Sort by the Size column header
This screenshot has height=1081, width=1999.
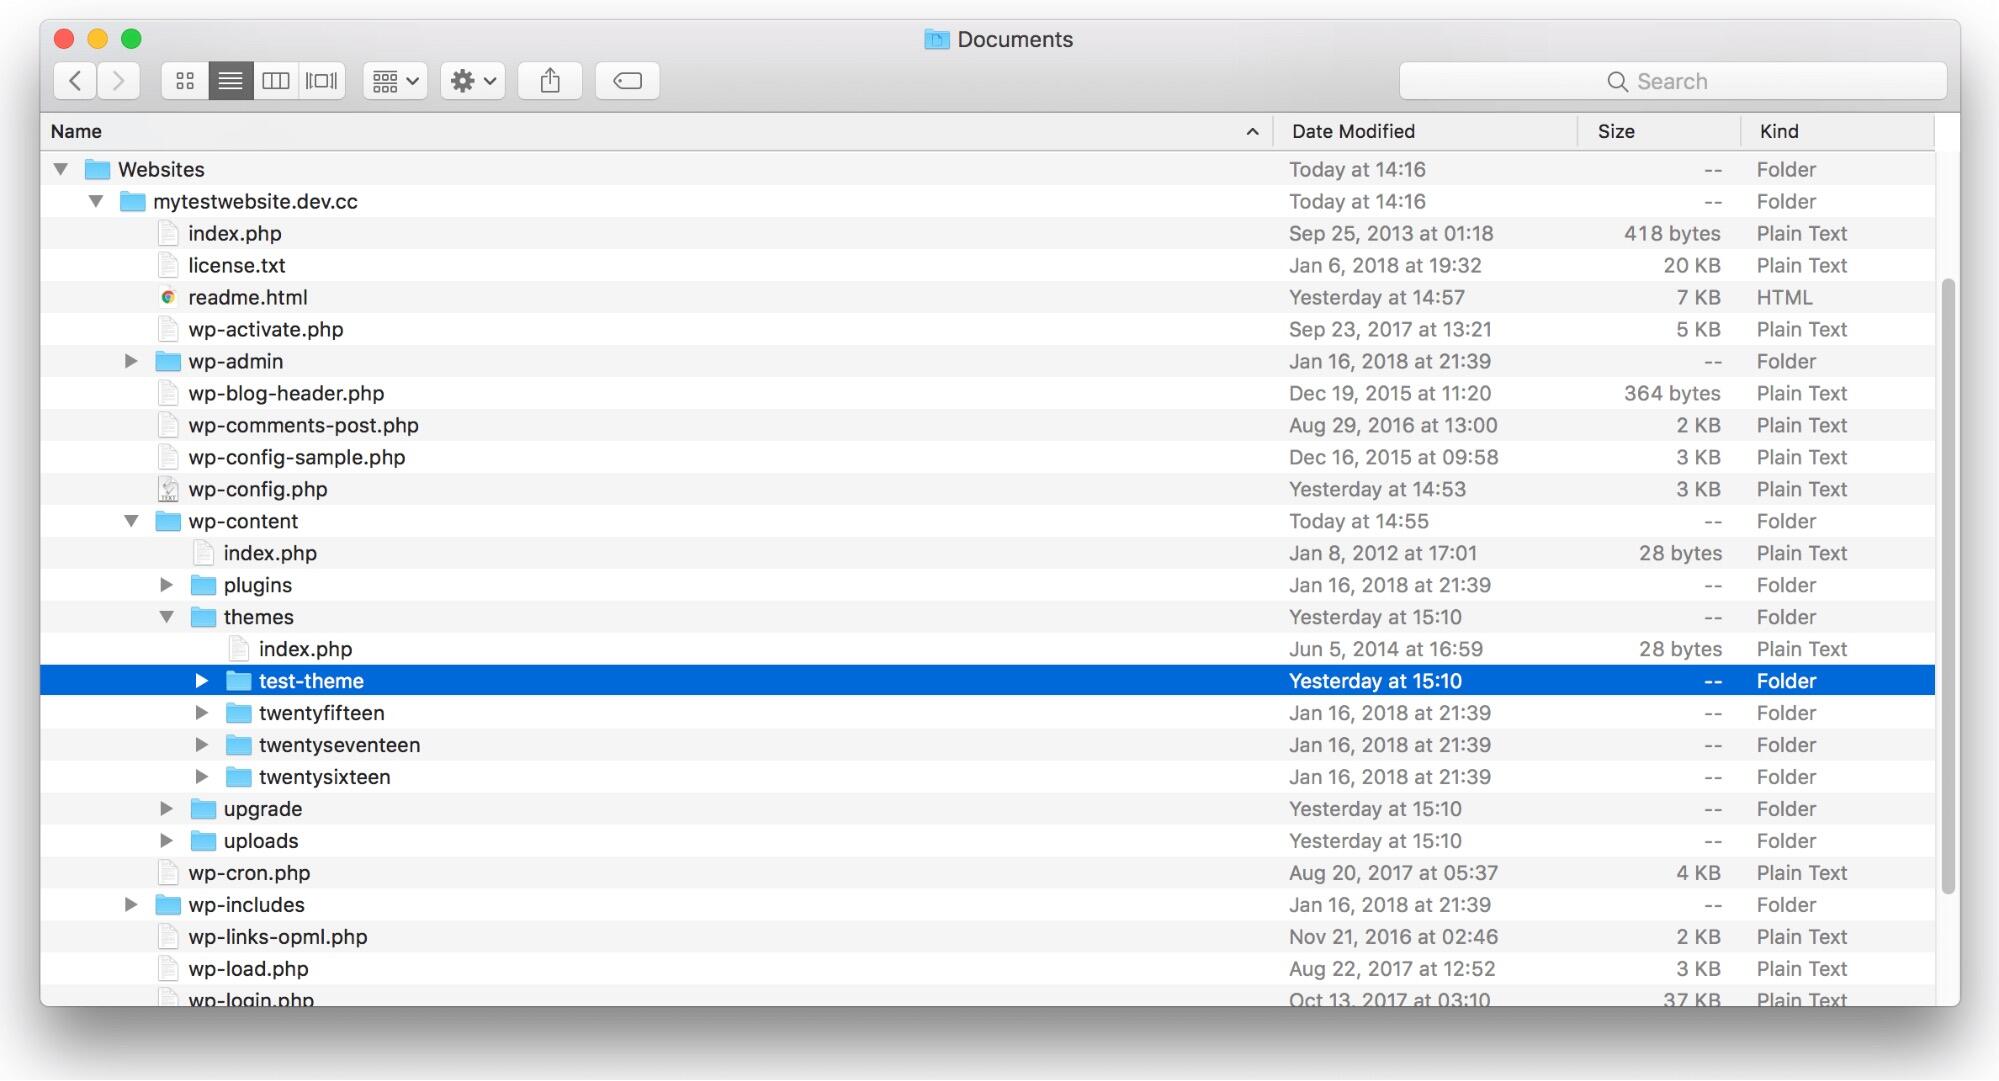tap(1616, 131)
